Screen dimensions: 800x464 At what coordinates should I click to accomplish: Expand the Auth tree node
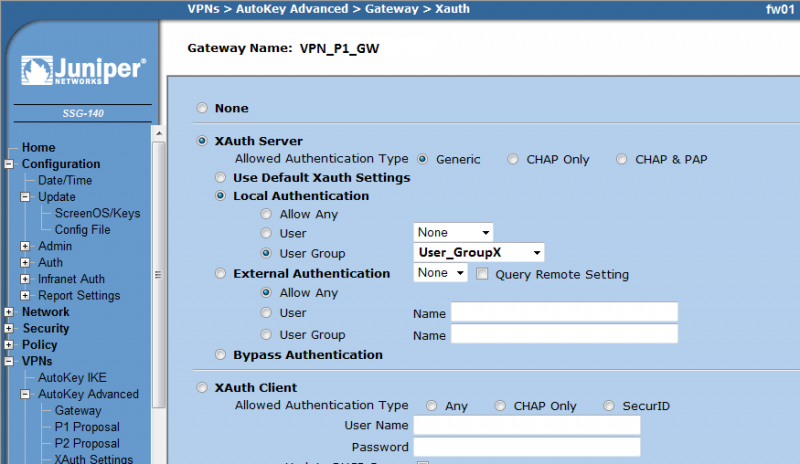point(25,262)
